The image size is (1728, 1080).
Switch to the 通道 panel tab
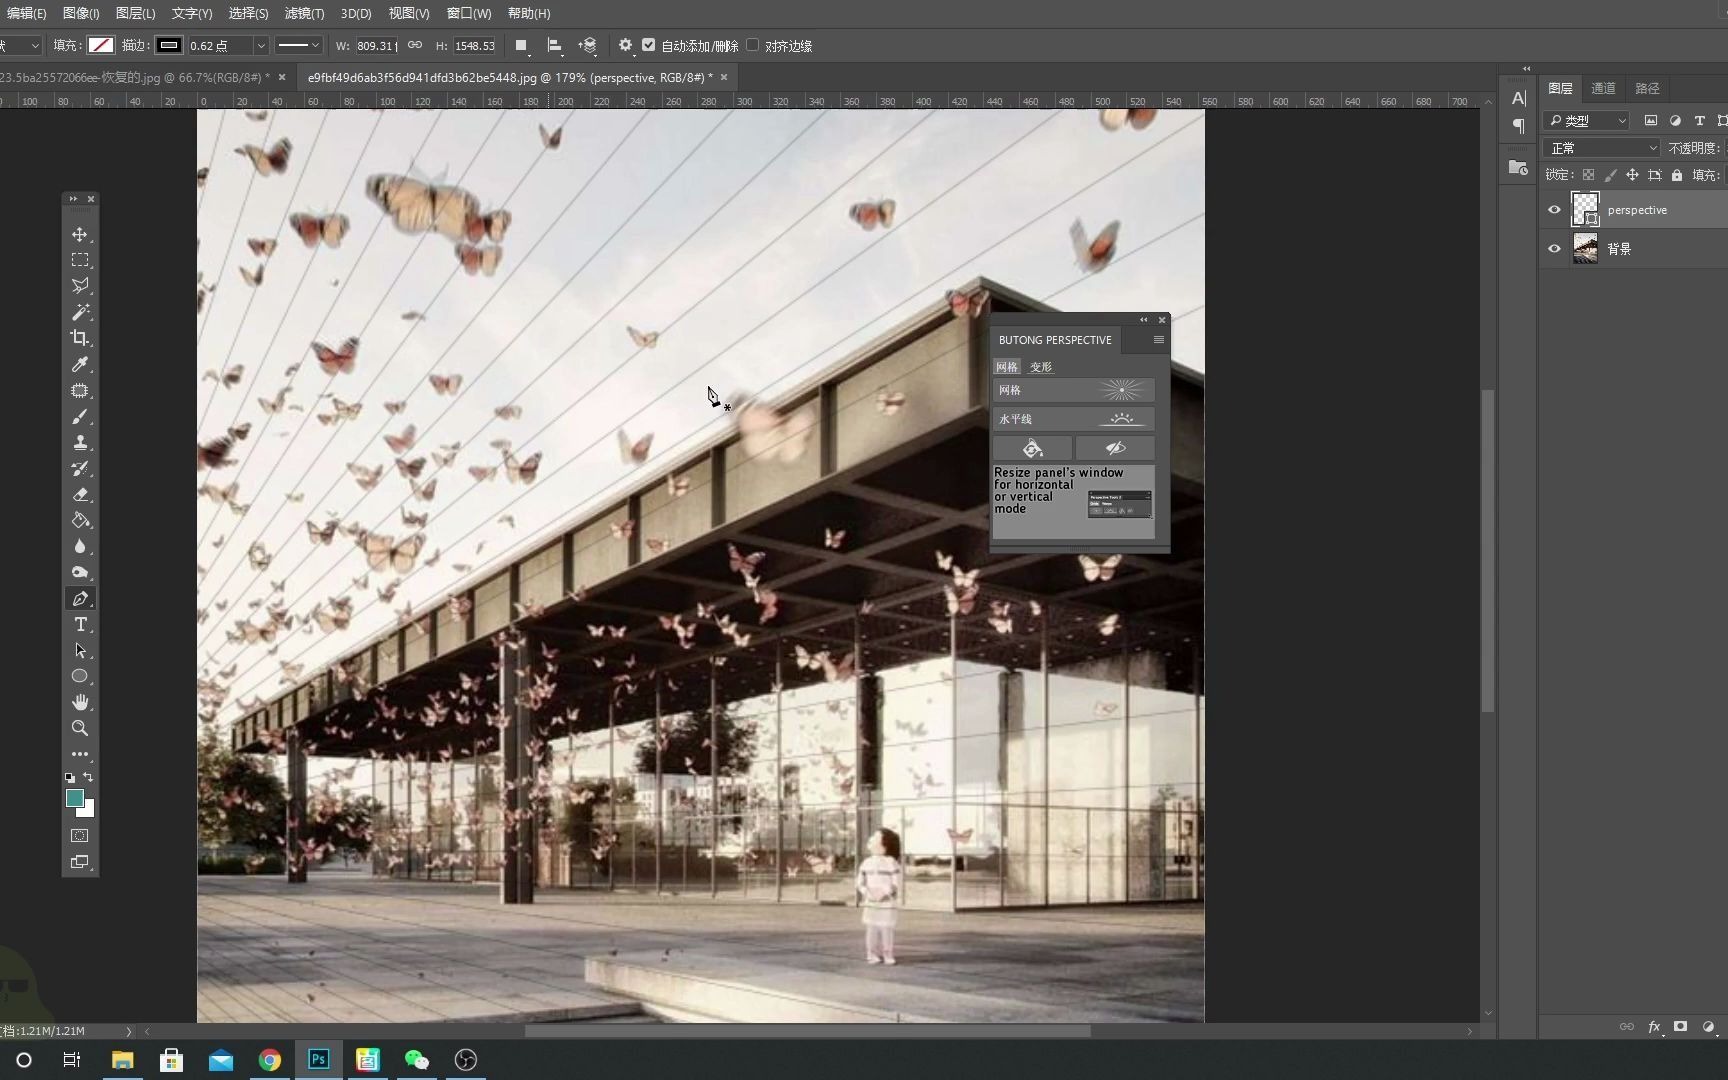click(x=1603, y=88)
